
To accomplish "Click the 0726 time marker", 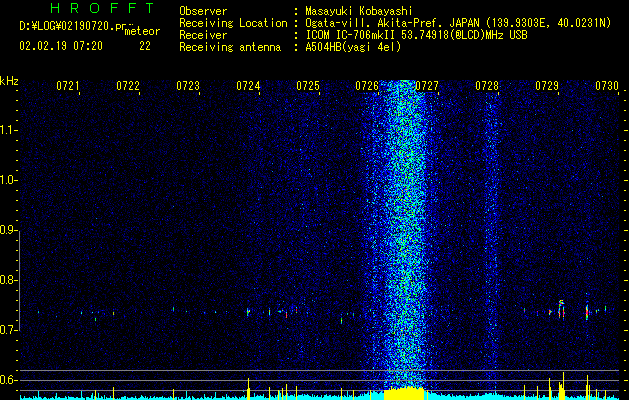I will point(367,85).
